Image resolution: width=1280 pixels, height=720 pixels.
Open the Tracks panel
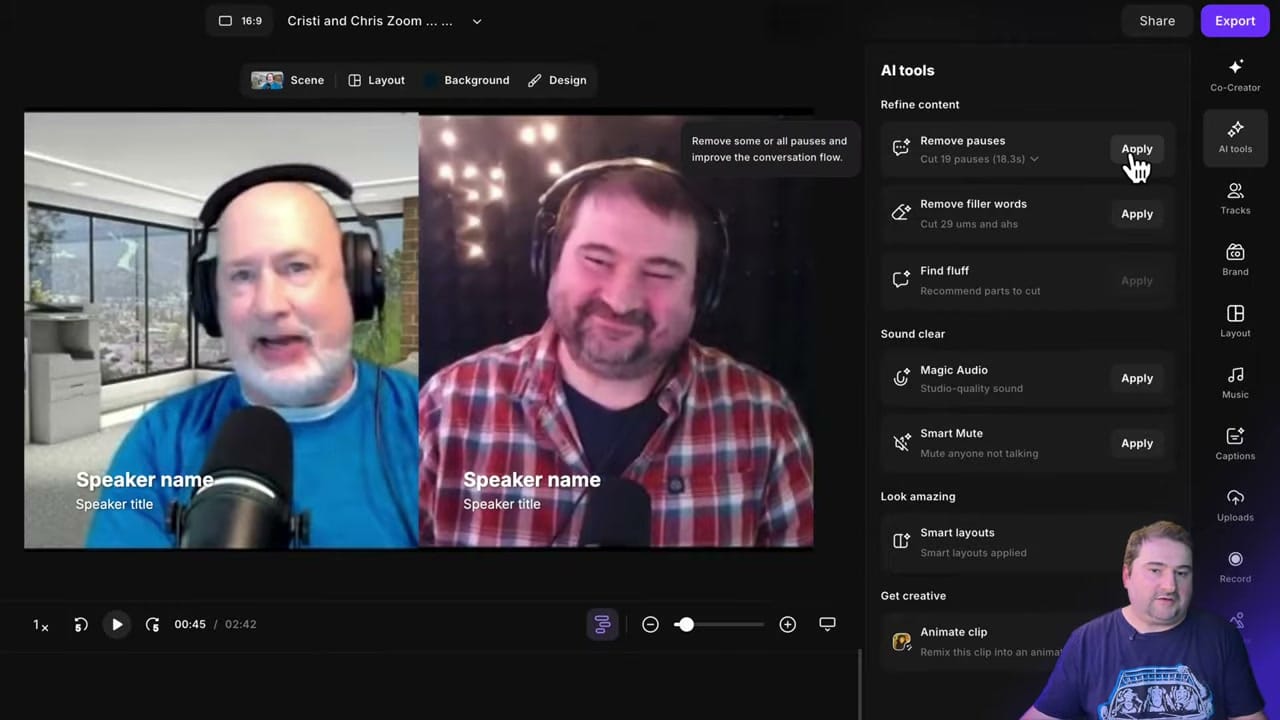click(x=1235, y=198)
